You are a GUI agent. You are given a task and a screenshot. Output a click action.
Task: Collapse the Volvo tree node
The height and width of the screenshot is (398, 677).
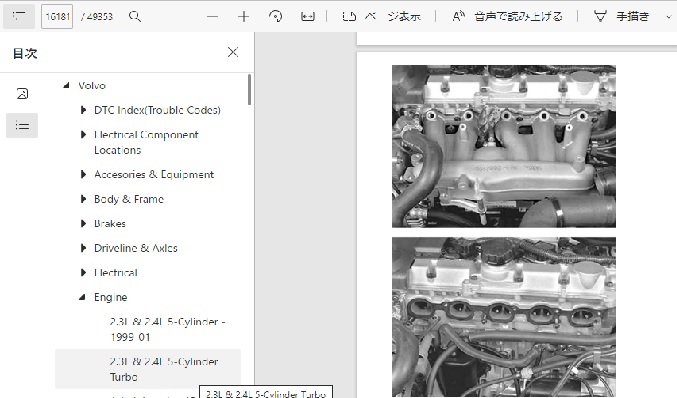[x=66, y=85]
